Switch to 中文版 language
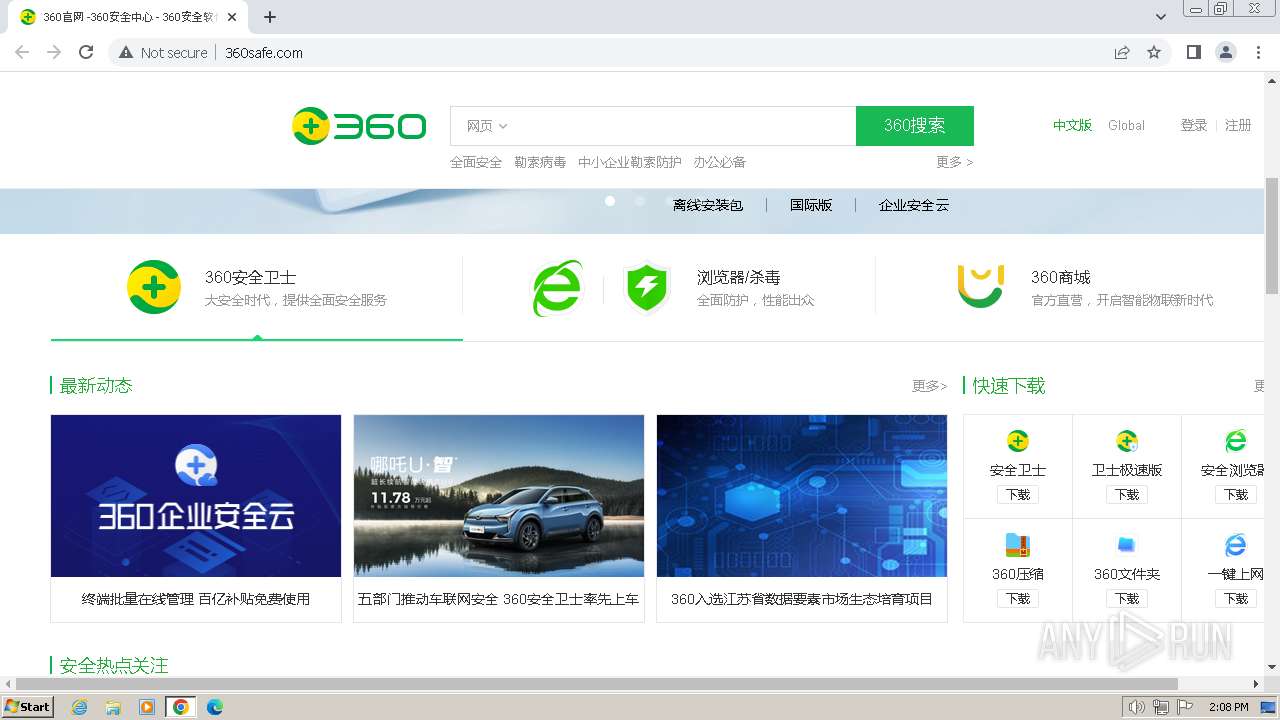This screenshot has width=1280, height=720. [1072, 126]
